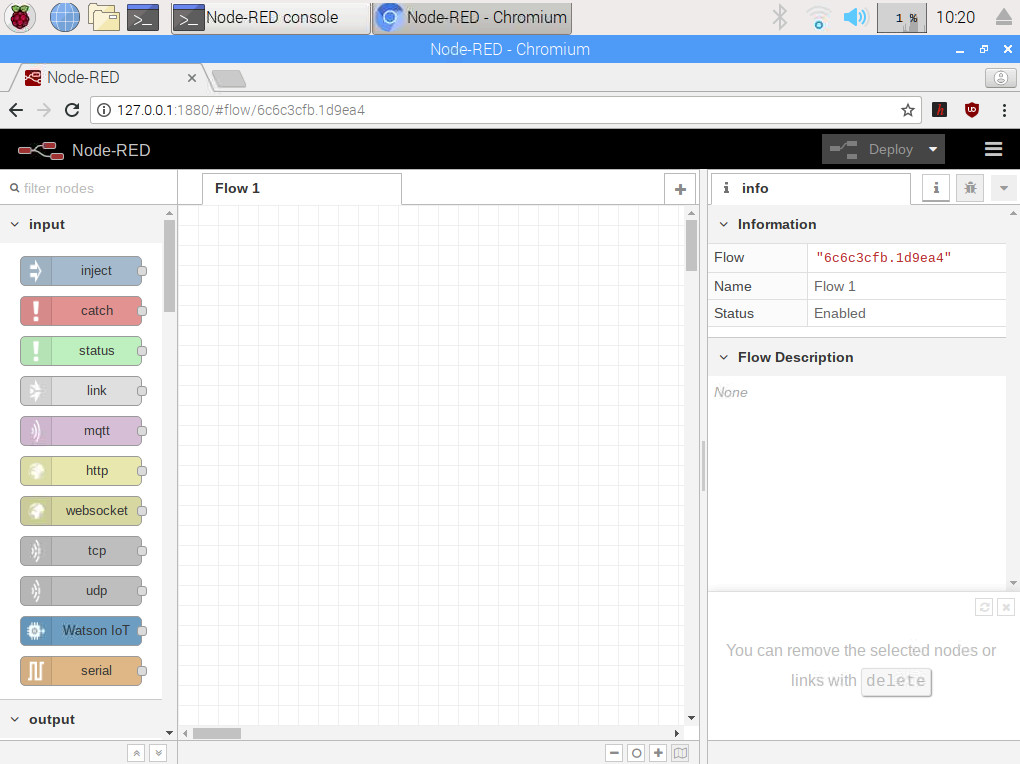Collapse the Information section
1020x764 pixels.
point(857,225)
